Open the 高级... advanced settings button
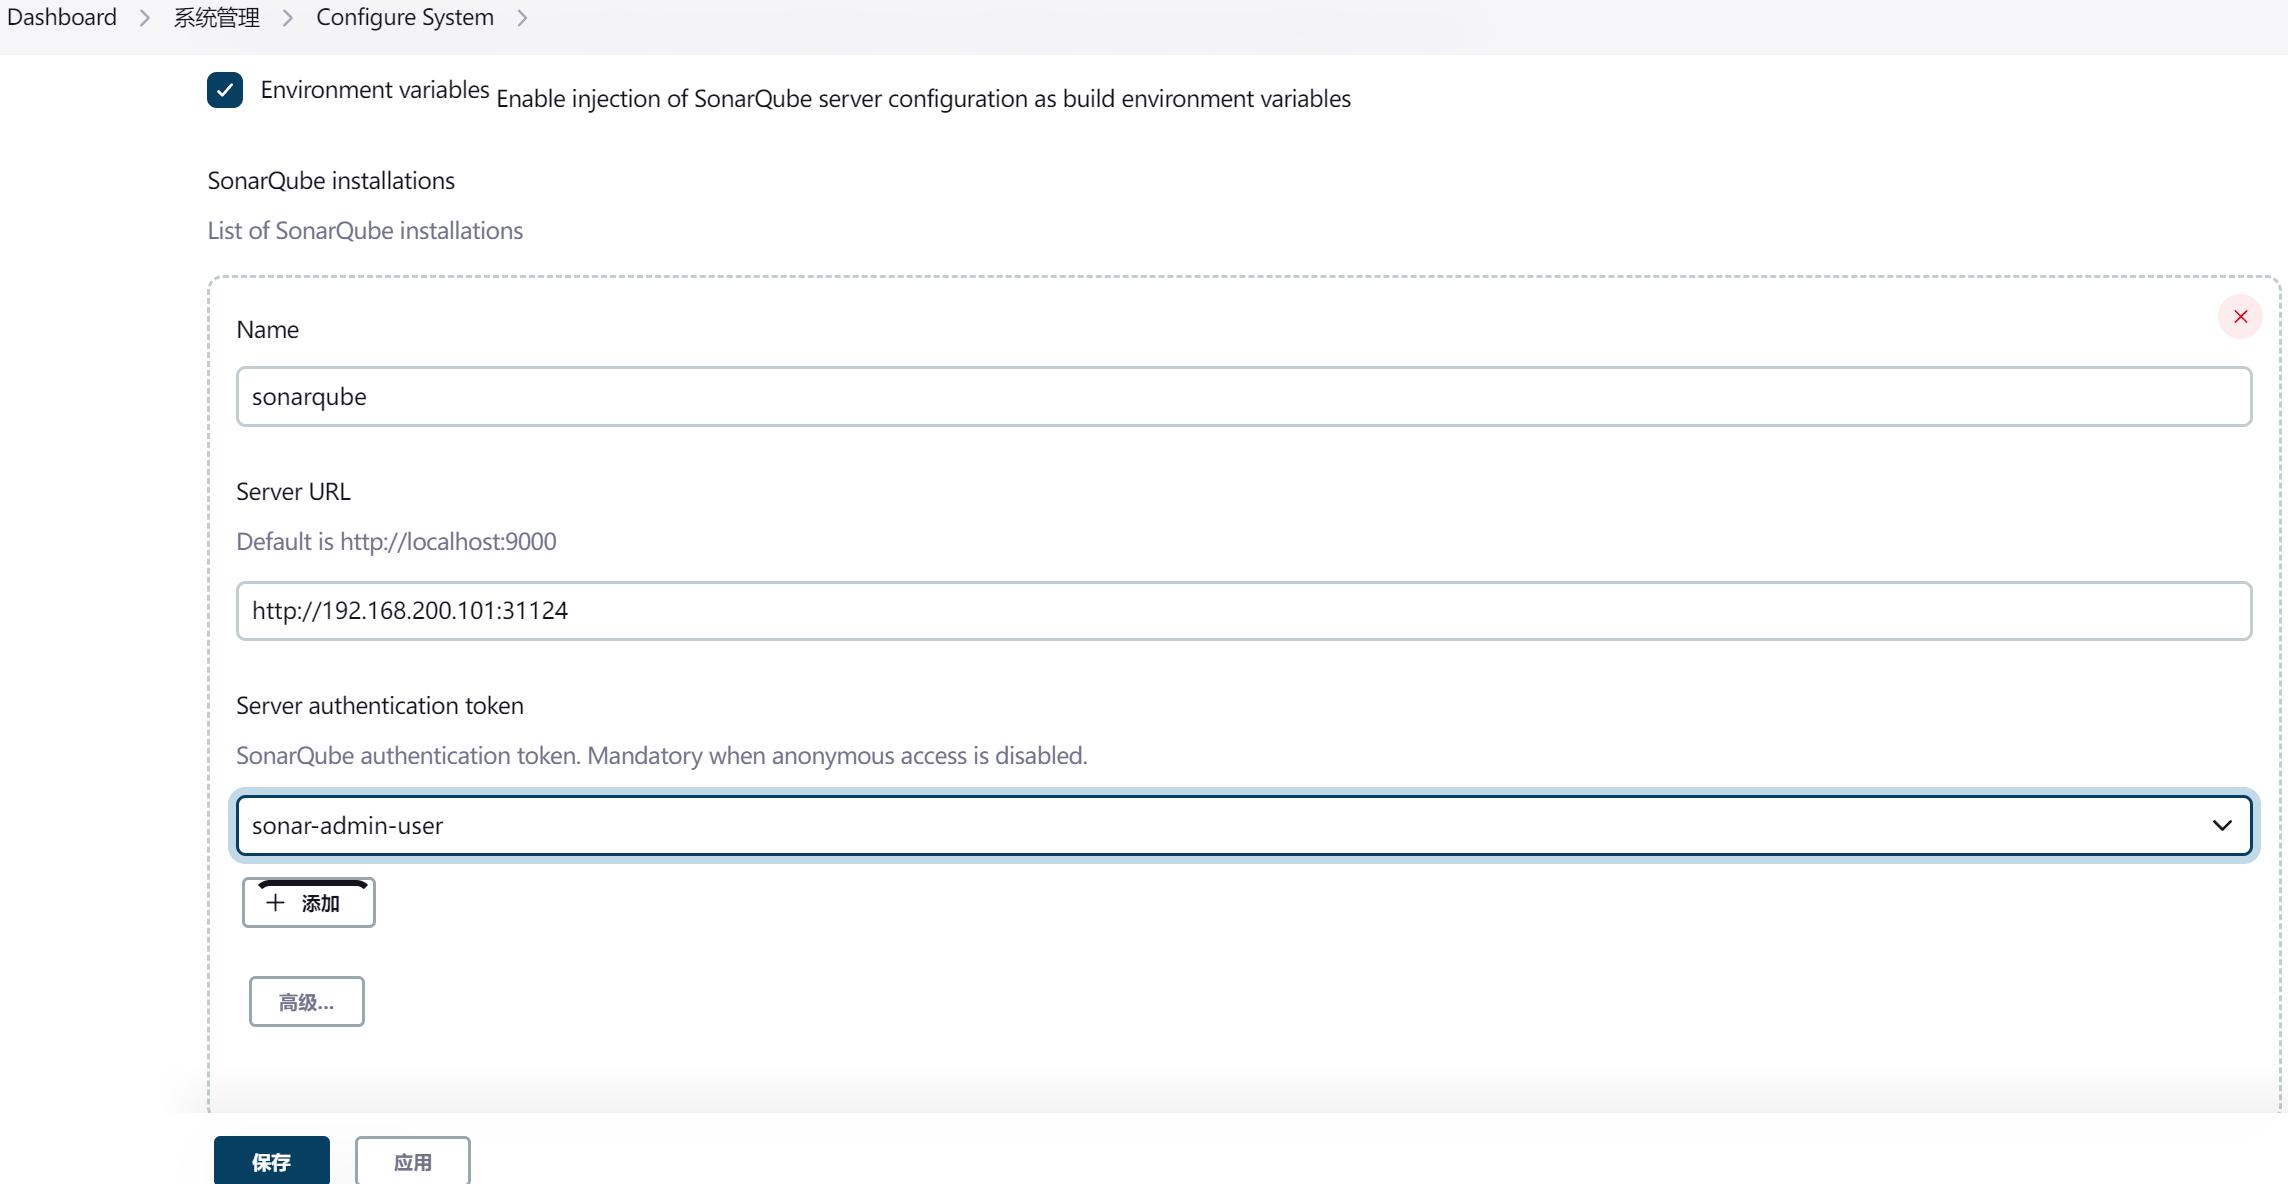The image size is (2288, 1184). pyautogui.click(x=307, y=1002)
